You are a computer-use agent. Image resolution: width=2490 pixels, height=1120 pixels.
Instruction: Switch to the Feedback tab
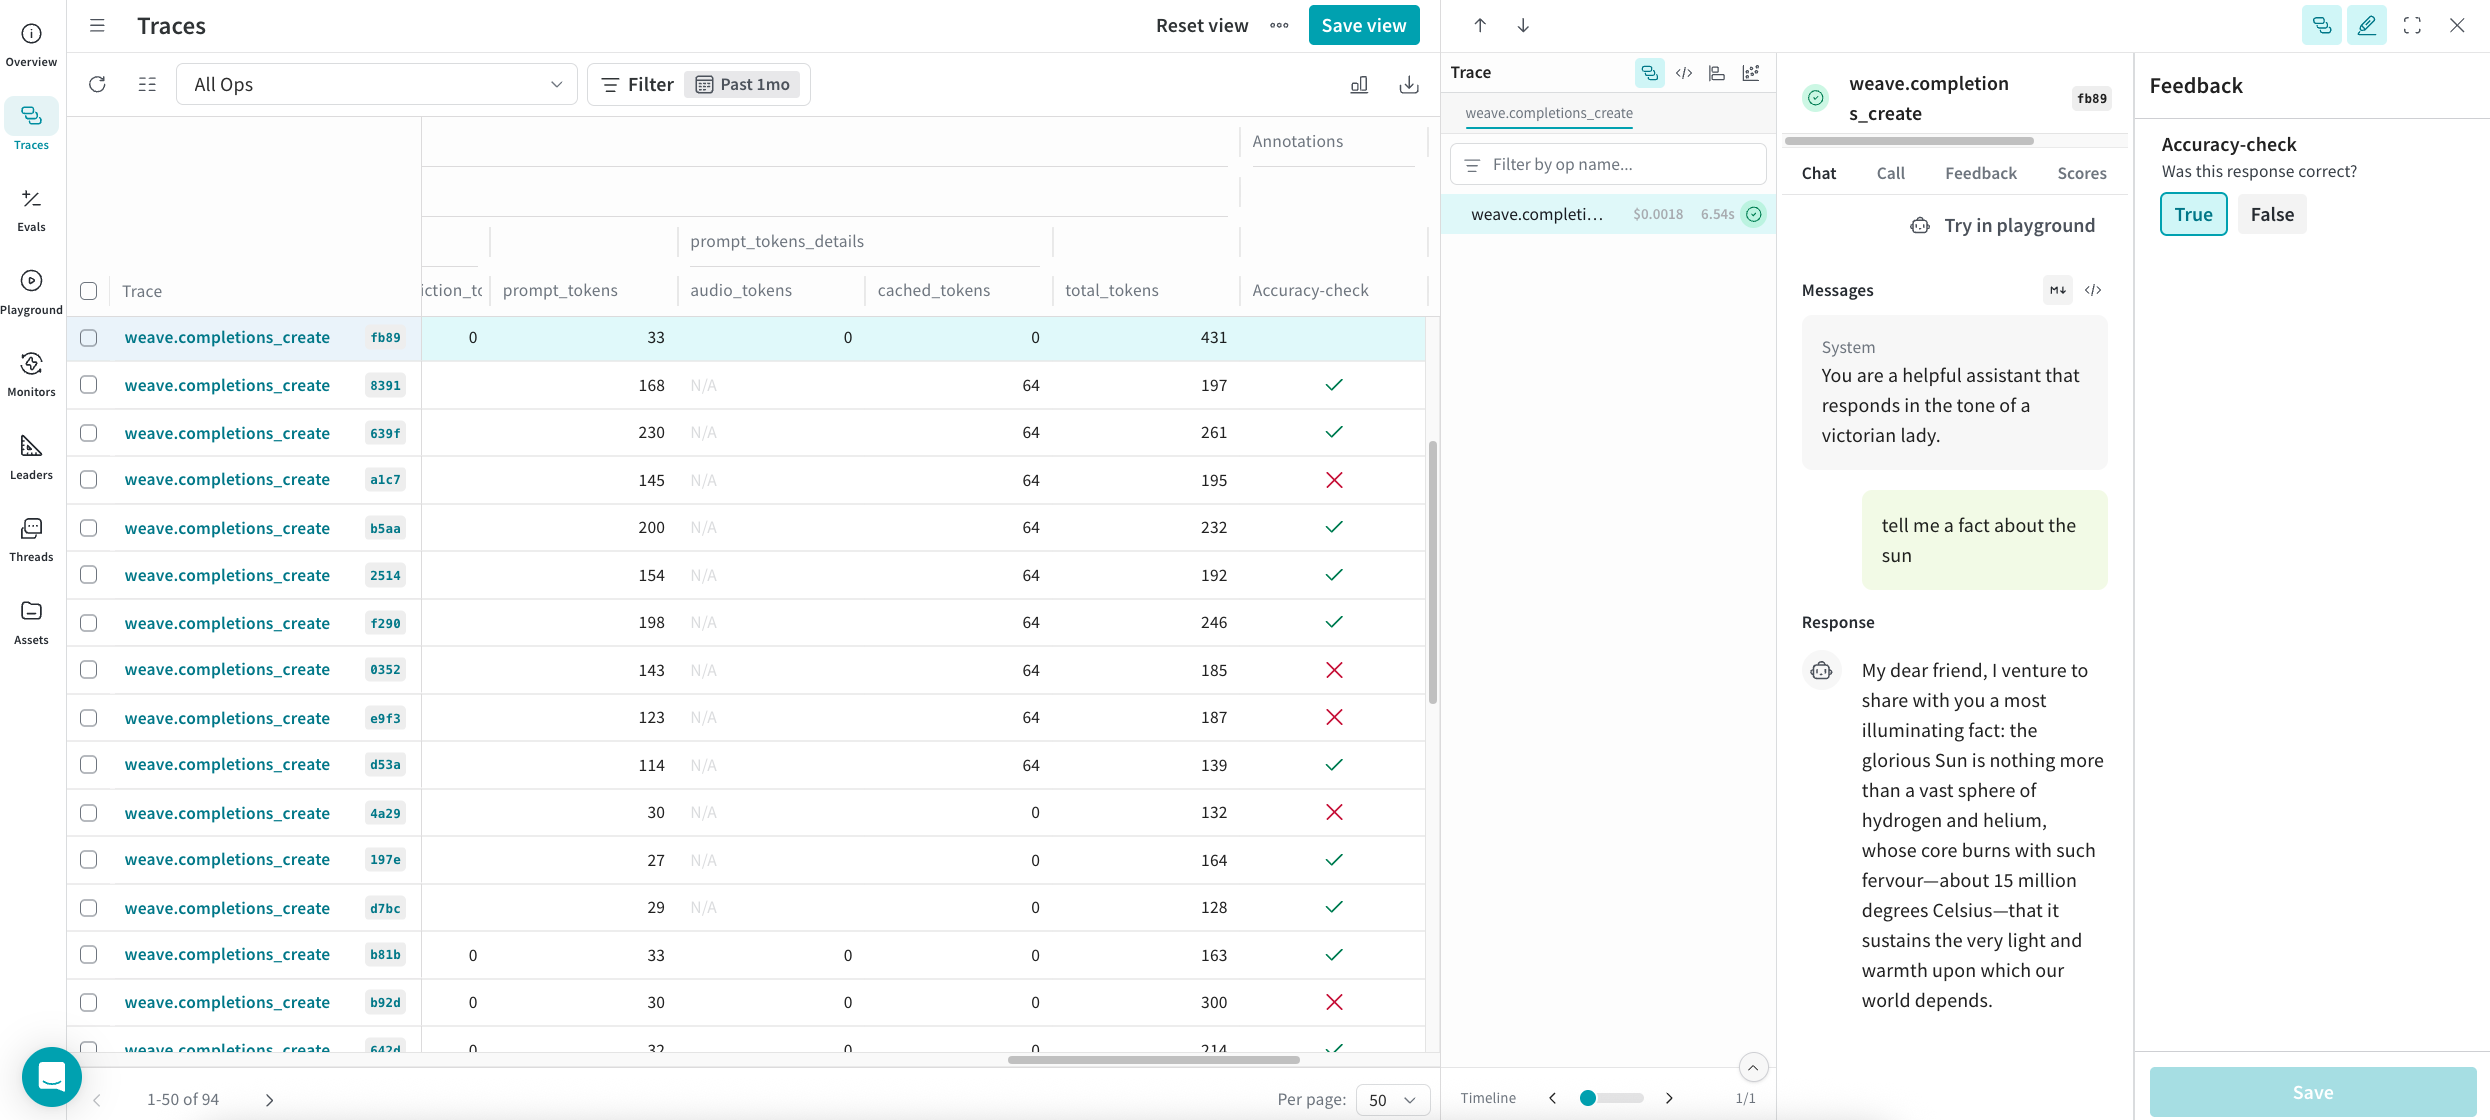(x=1981, y=173)
